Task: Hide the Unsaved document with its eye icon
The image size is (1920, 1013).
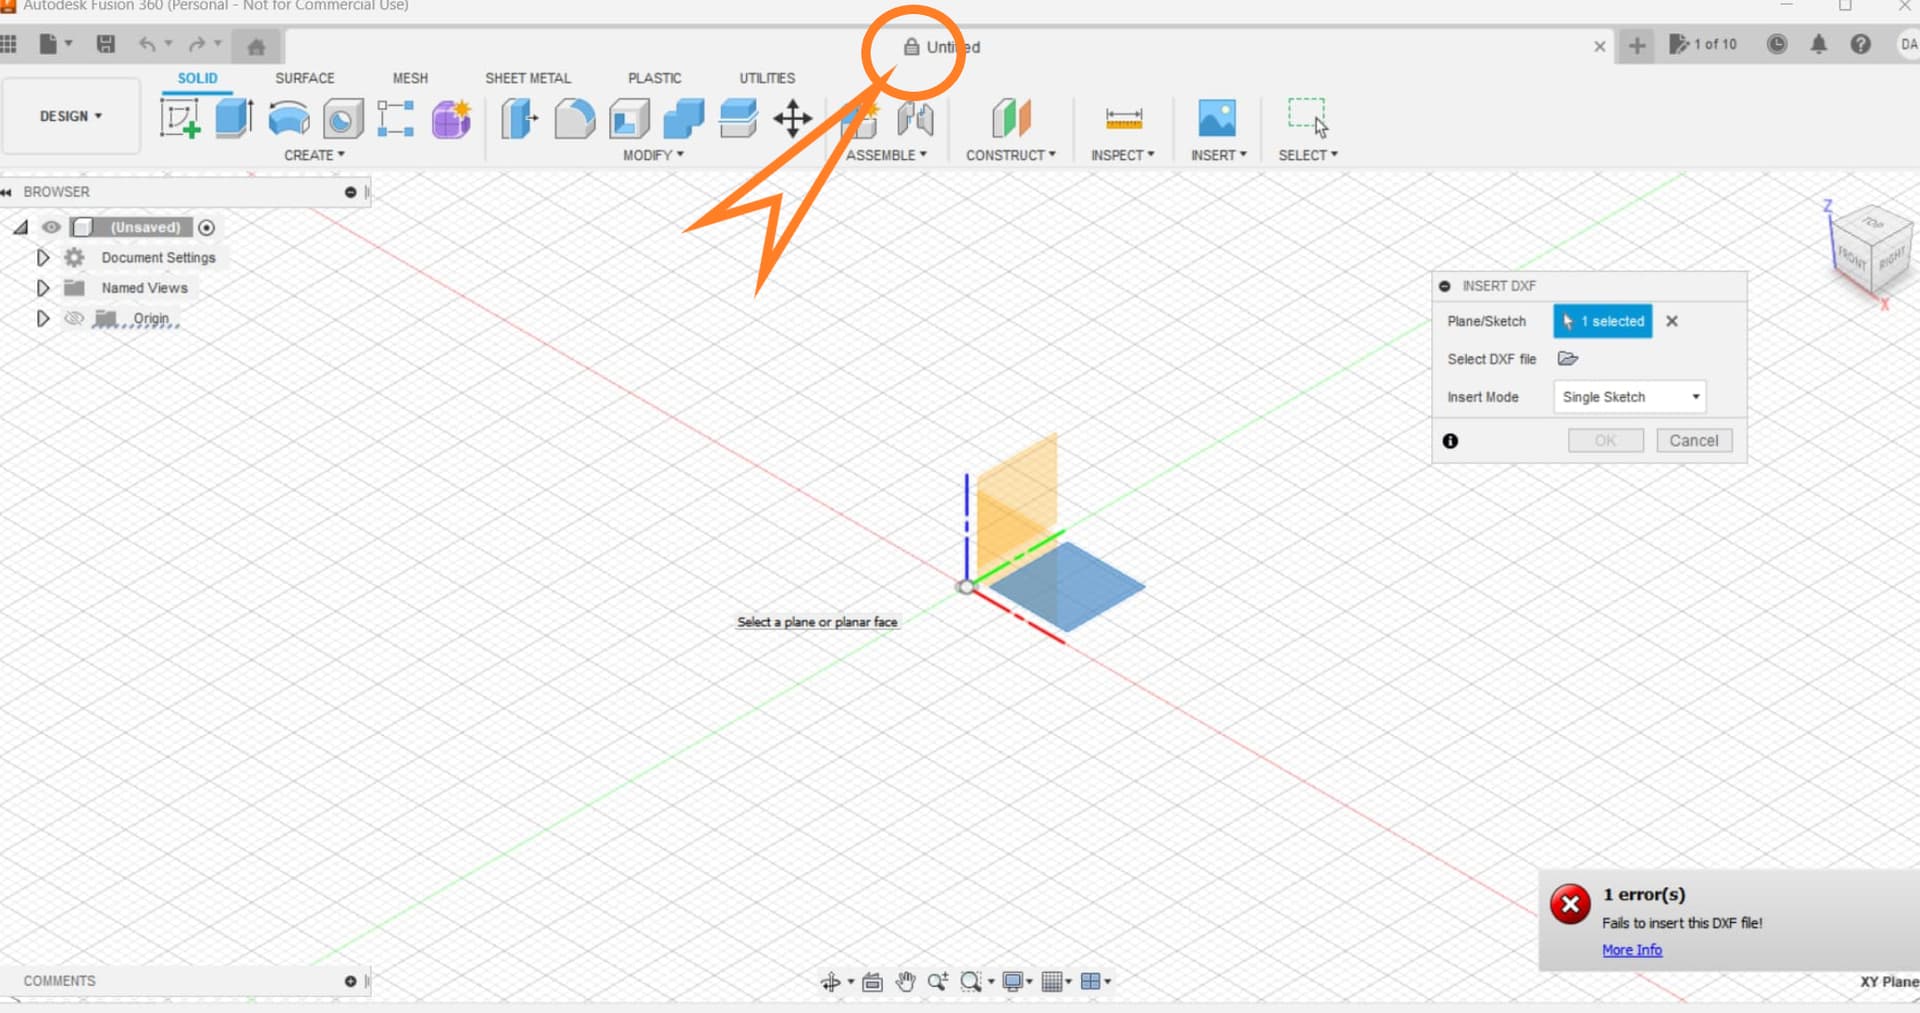Action: tap(51, 227)
